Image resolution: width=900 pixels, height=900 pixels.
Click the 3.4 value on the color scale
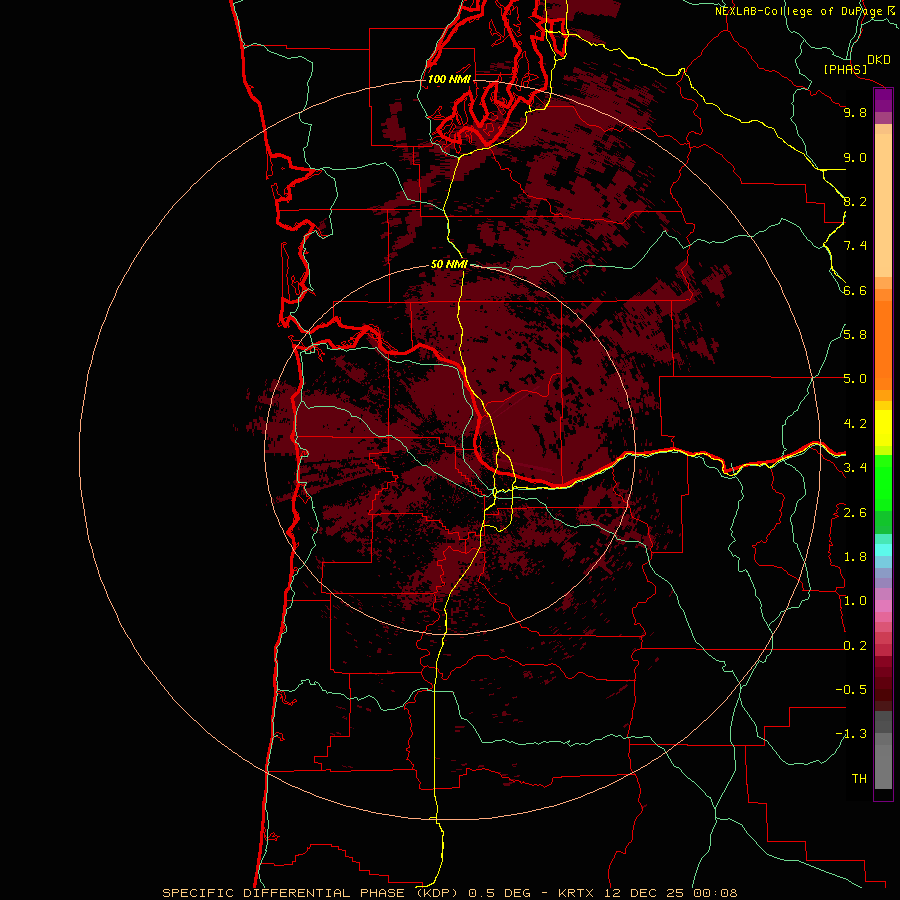855,468
